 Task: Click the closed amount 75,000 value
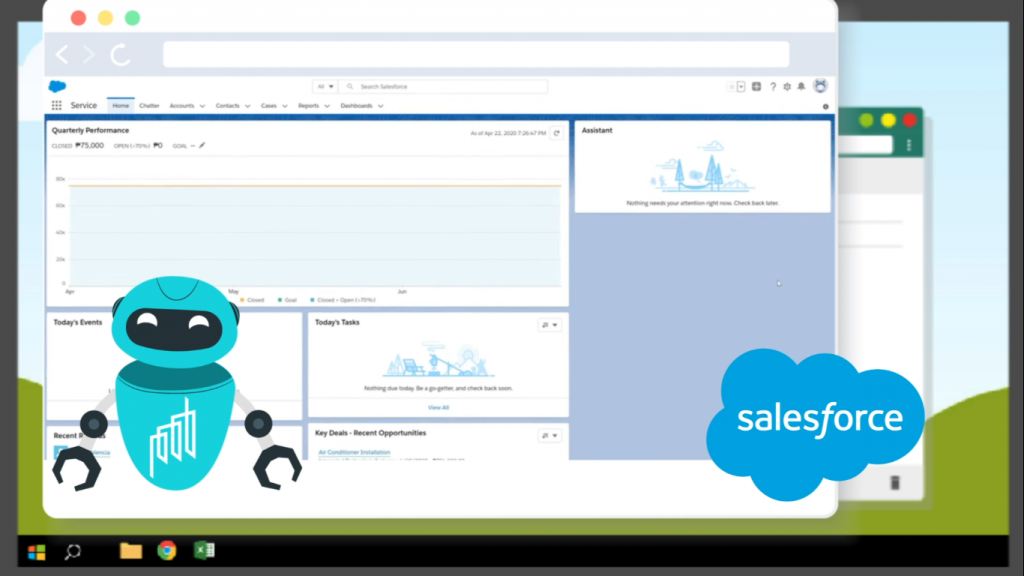tap(89, 146)
